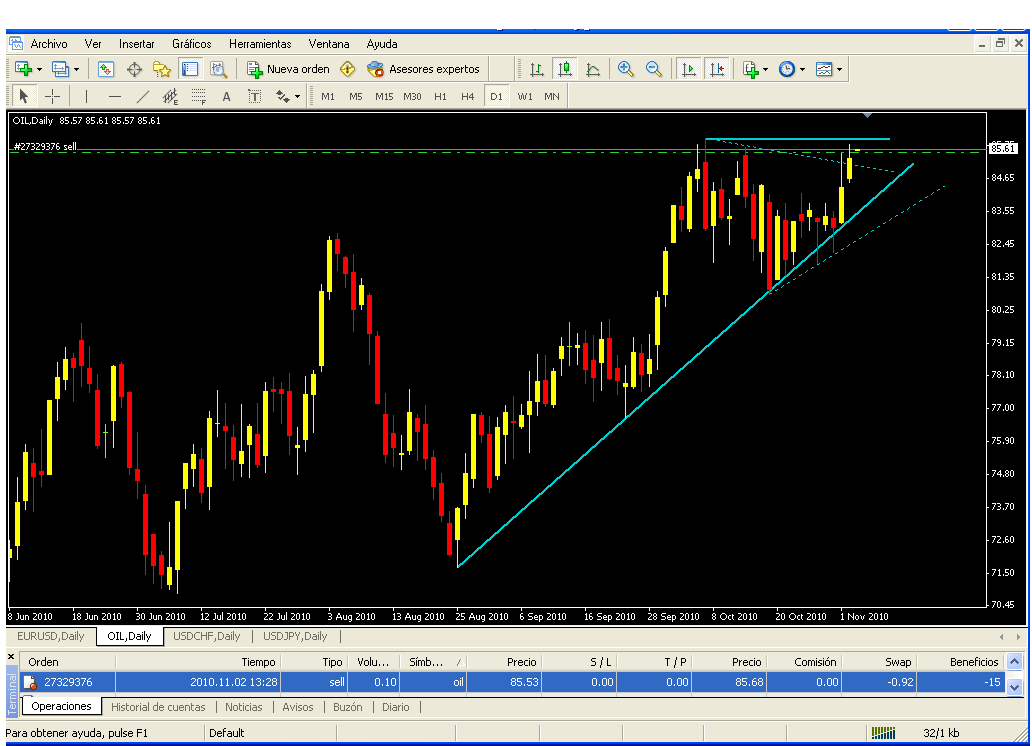Expand the new chart dropdown arrow
The height and width of the screenshot is (746, 1032).
[39, 70]
